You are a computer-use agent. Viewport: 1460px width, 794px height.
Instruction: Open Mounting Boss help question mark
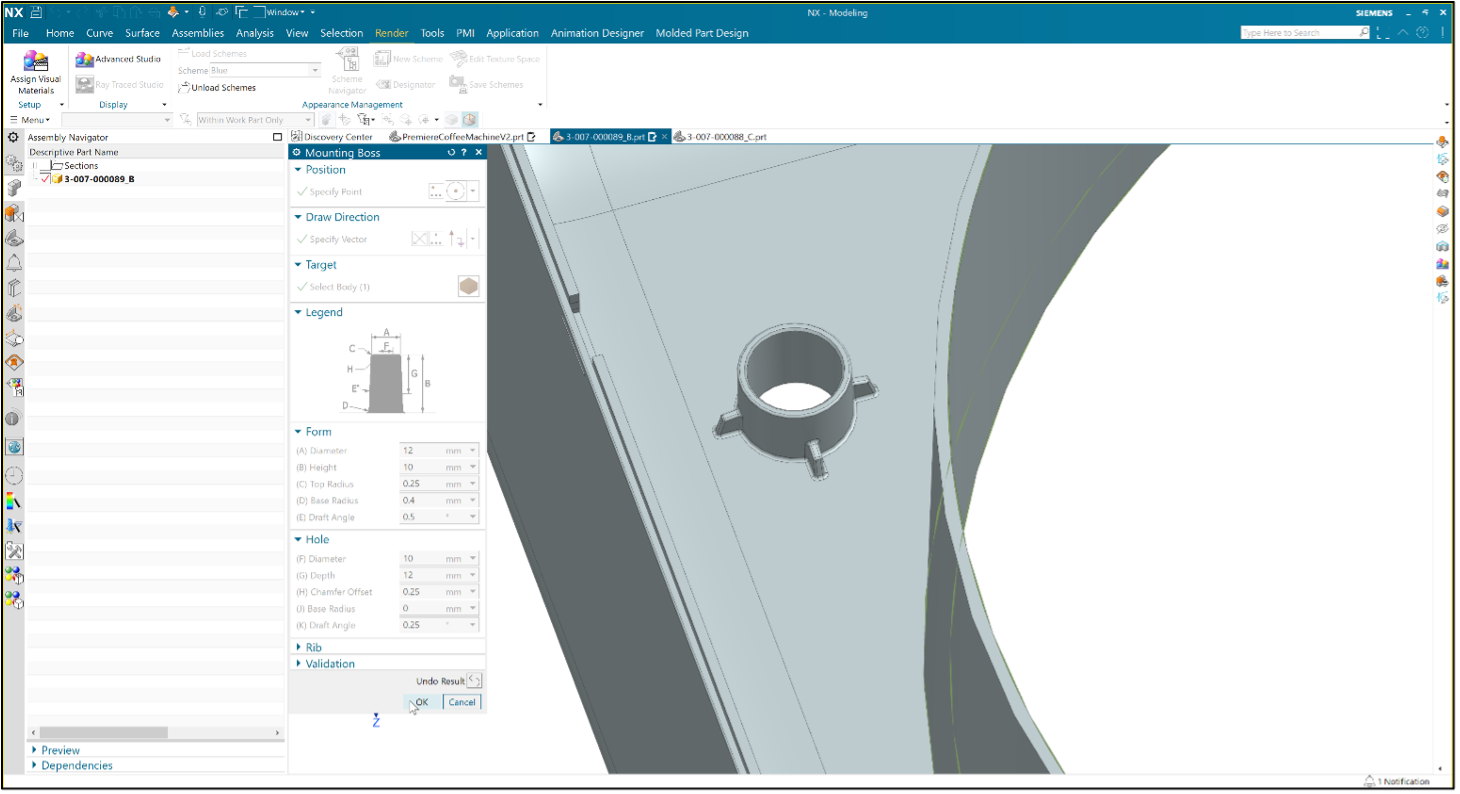(x=464, y=153)
